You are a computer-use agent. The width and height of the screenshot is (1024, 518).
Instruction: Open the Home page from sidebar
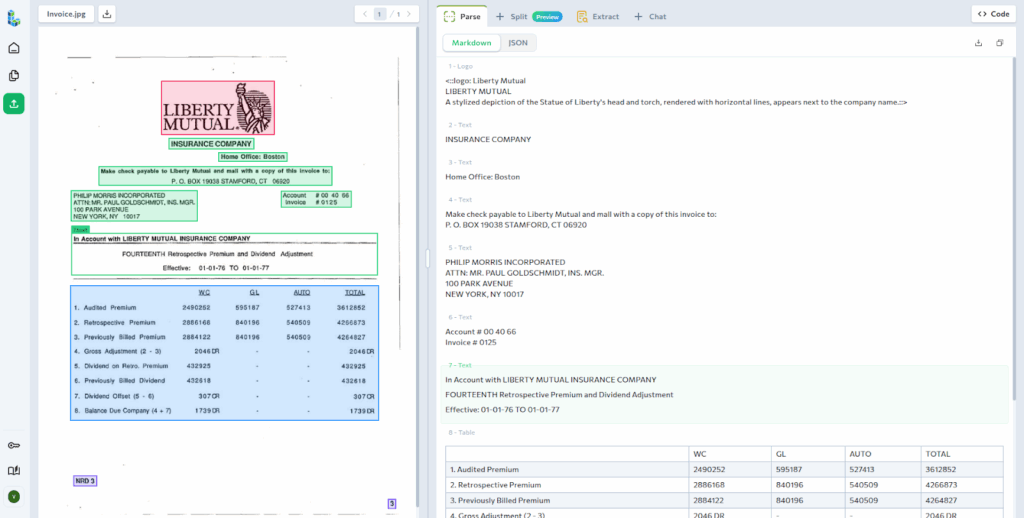[14, 47]
